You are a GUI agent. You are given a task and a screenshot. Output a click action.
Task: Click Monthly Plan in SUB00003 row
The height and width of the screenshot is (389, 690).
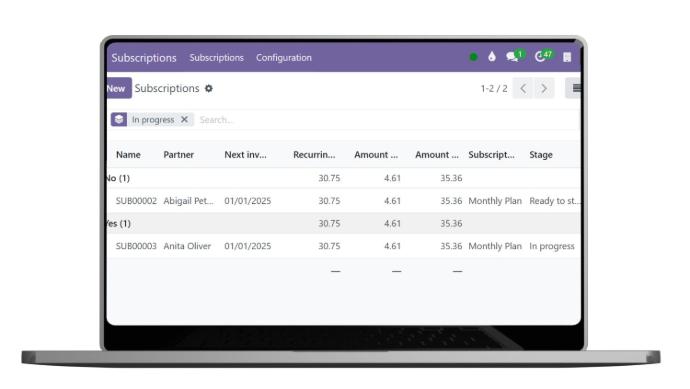tap(495, 246)
